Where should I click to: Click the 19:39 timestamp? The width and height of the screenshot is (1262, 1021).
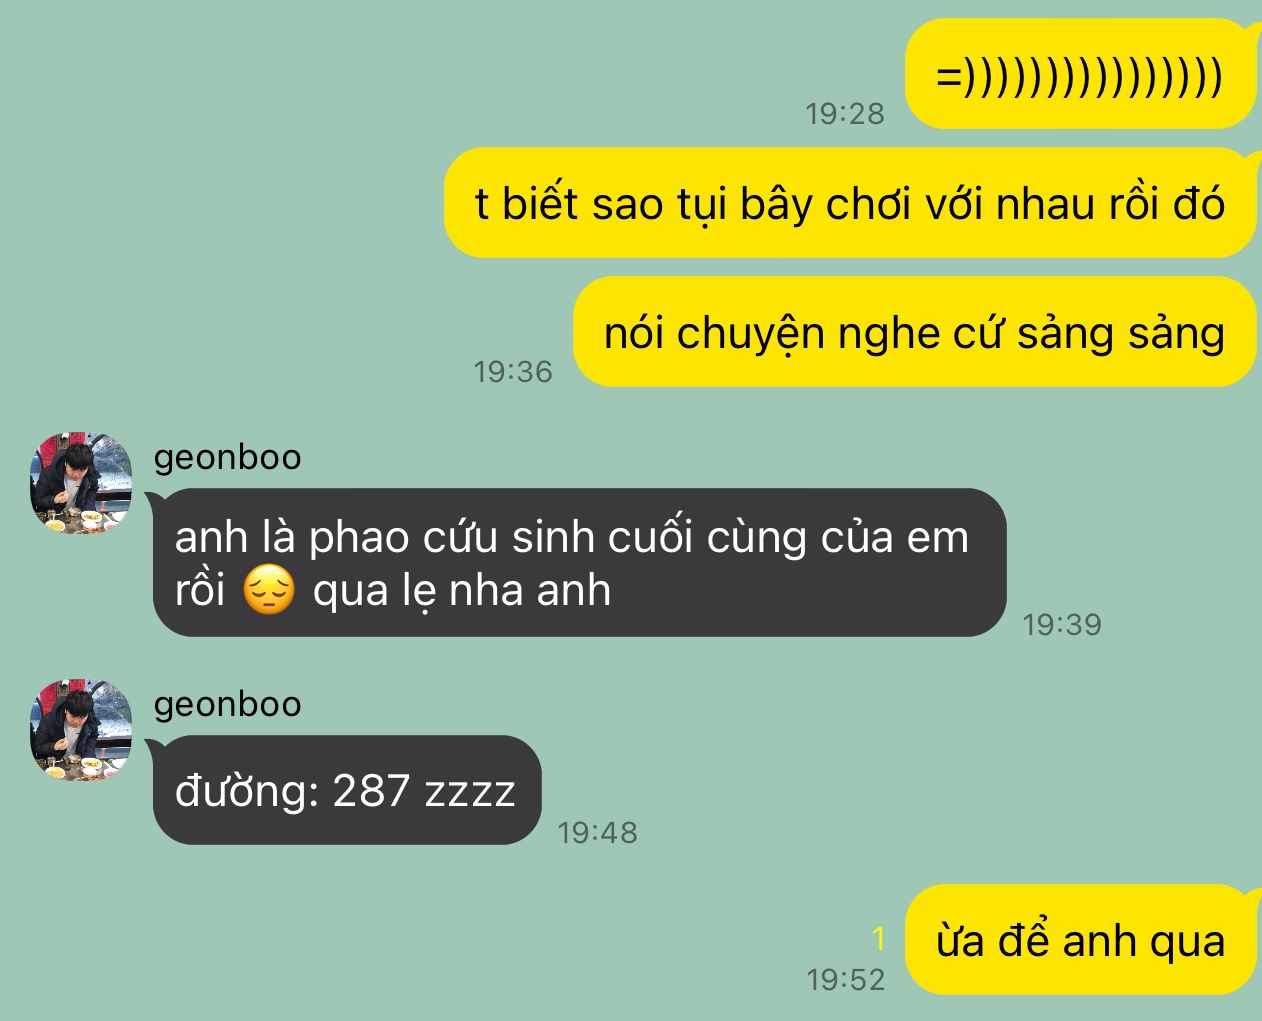pos(1062,624)
